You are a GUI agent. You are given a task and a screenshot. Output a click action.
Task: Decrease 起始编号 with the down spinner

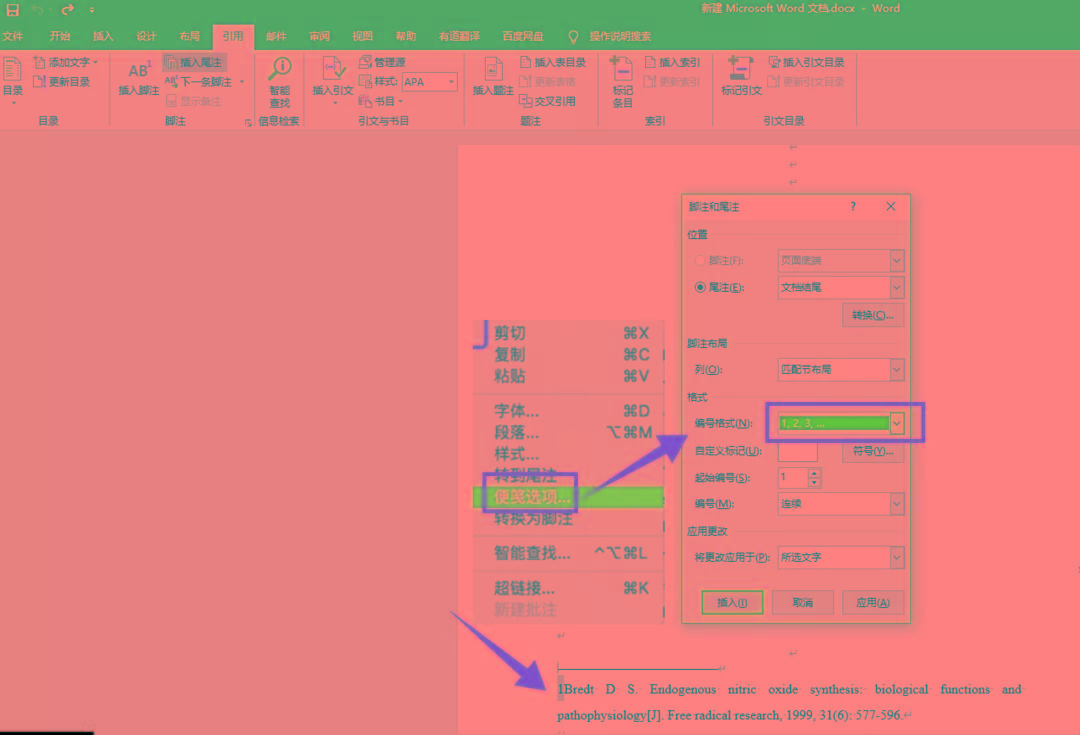[814, 482]
